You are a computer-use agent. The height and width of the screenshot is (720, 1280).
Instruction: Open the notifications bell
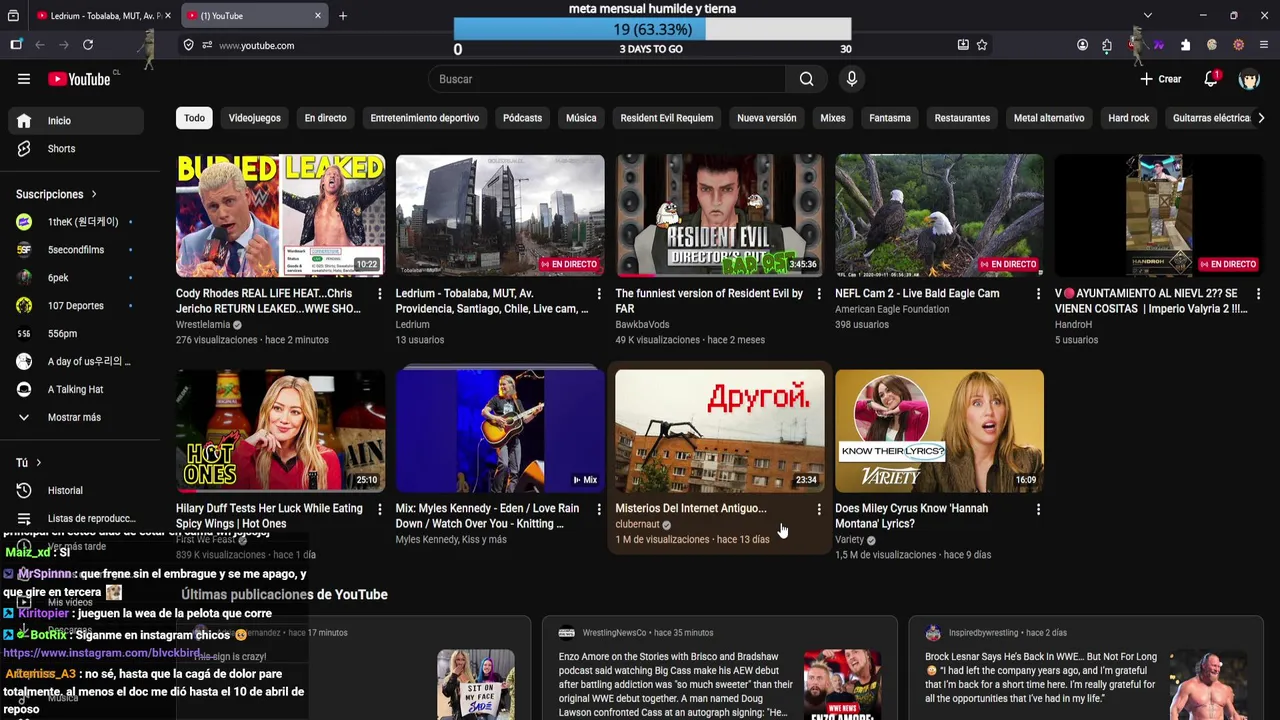(1211, 79)
